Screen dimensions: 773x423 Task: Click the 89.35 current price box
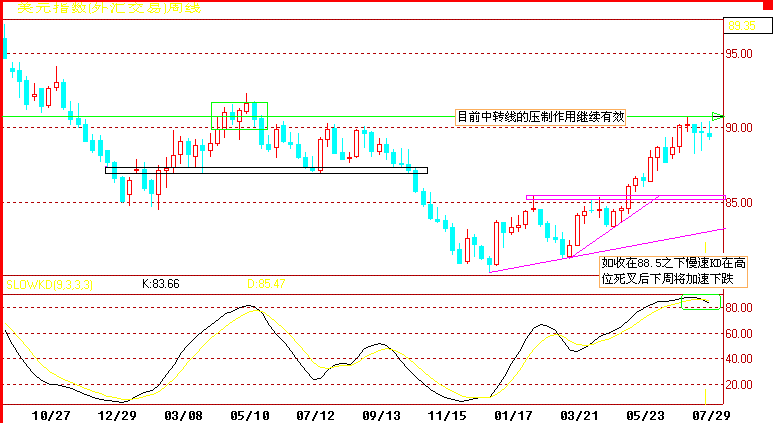pyautogui.click(x=747, y=25)
